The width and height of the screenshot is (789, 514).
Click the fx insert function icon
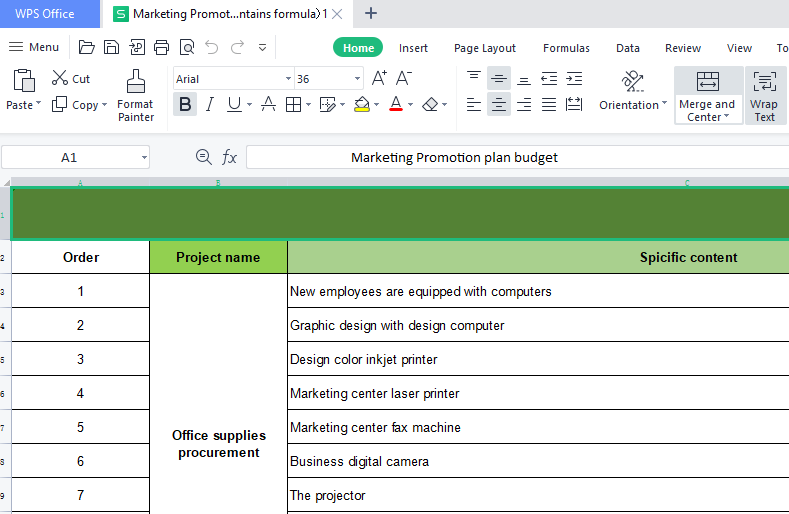click(x=229, y=157)
